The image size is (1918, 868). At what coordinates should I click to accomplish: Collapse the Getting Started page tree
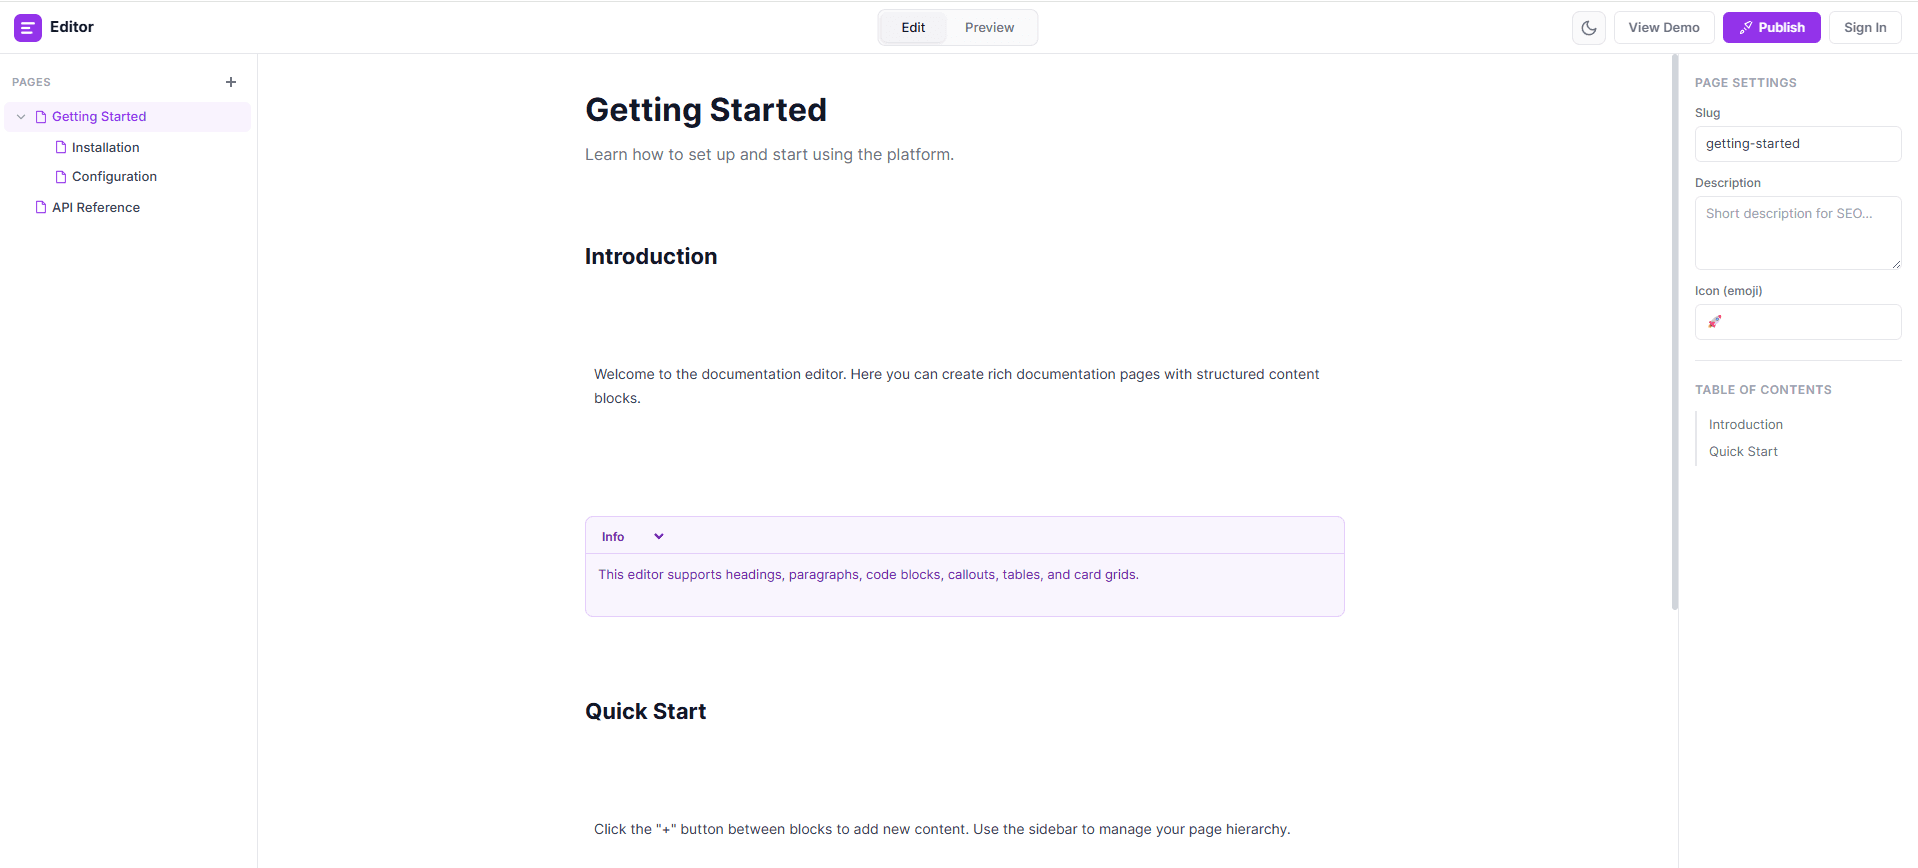(21, 116)
